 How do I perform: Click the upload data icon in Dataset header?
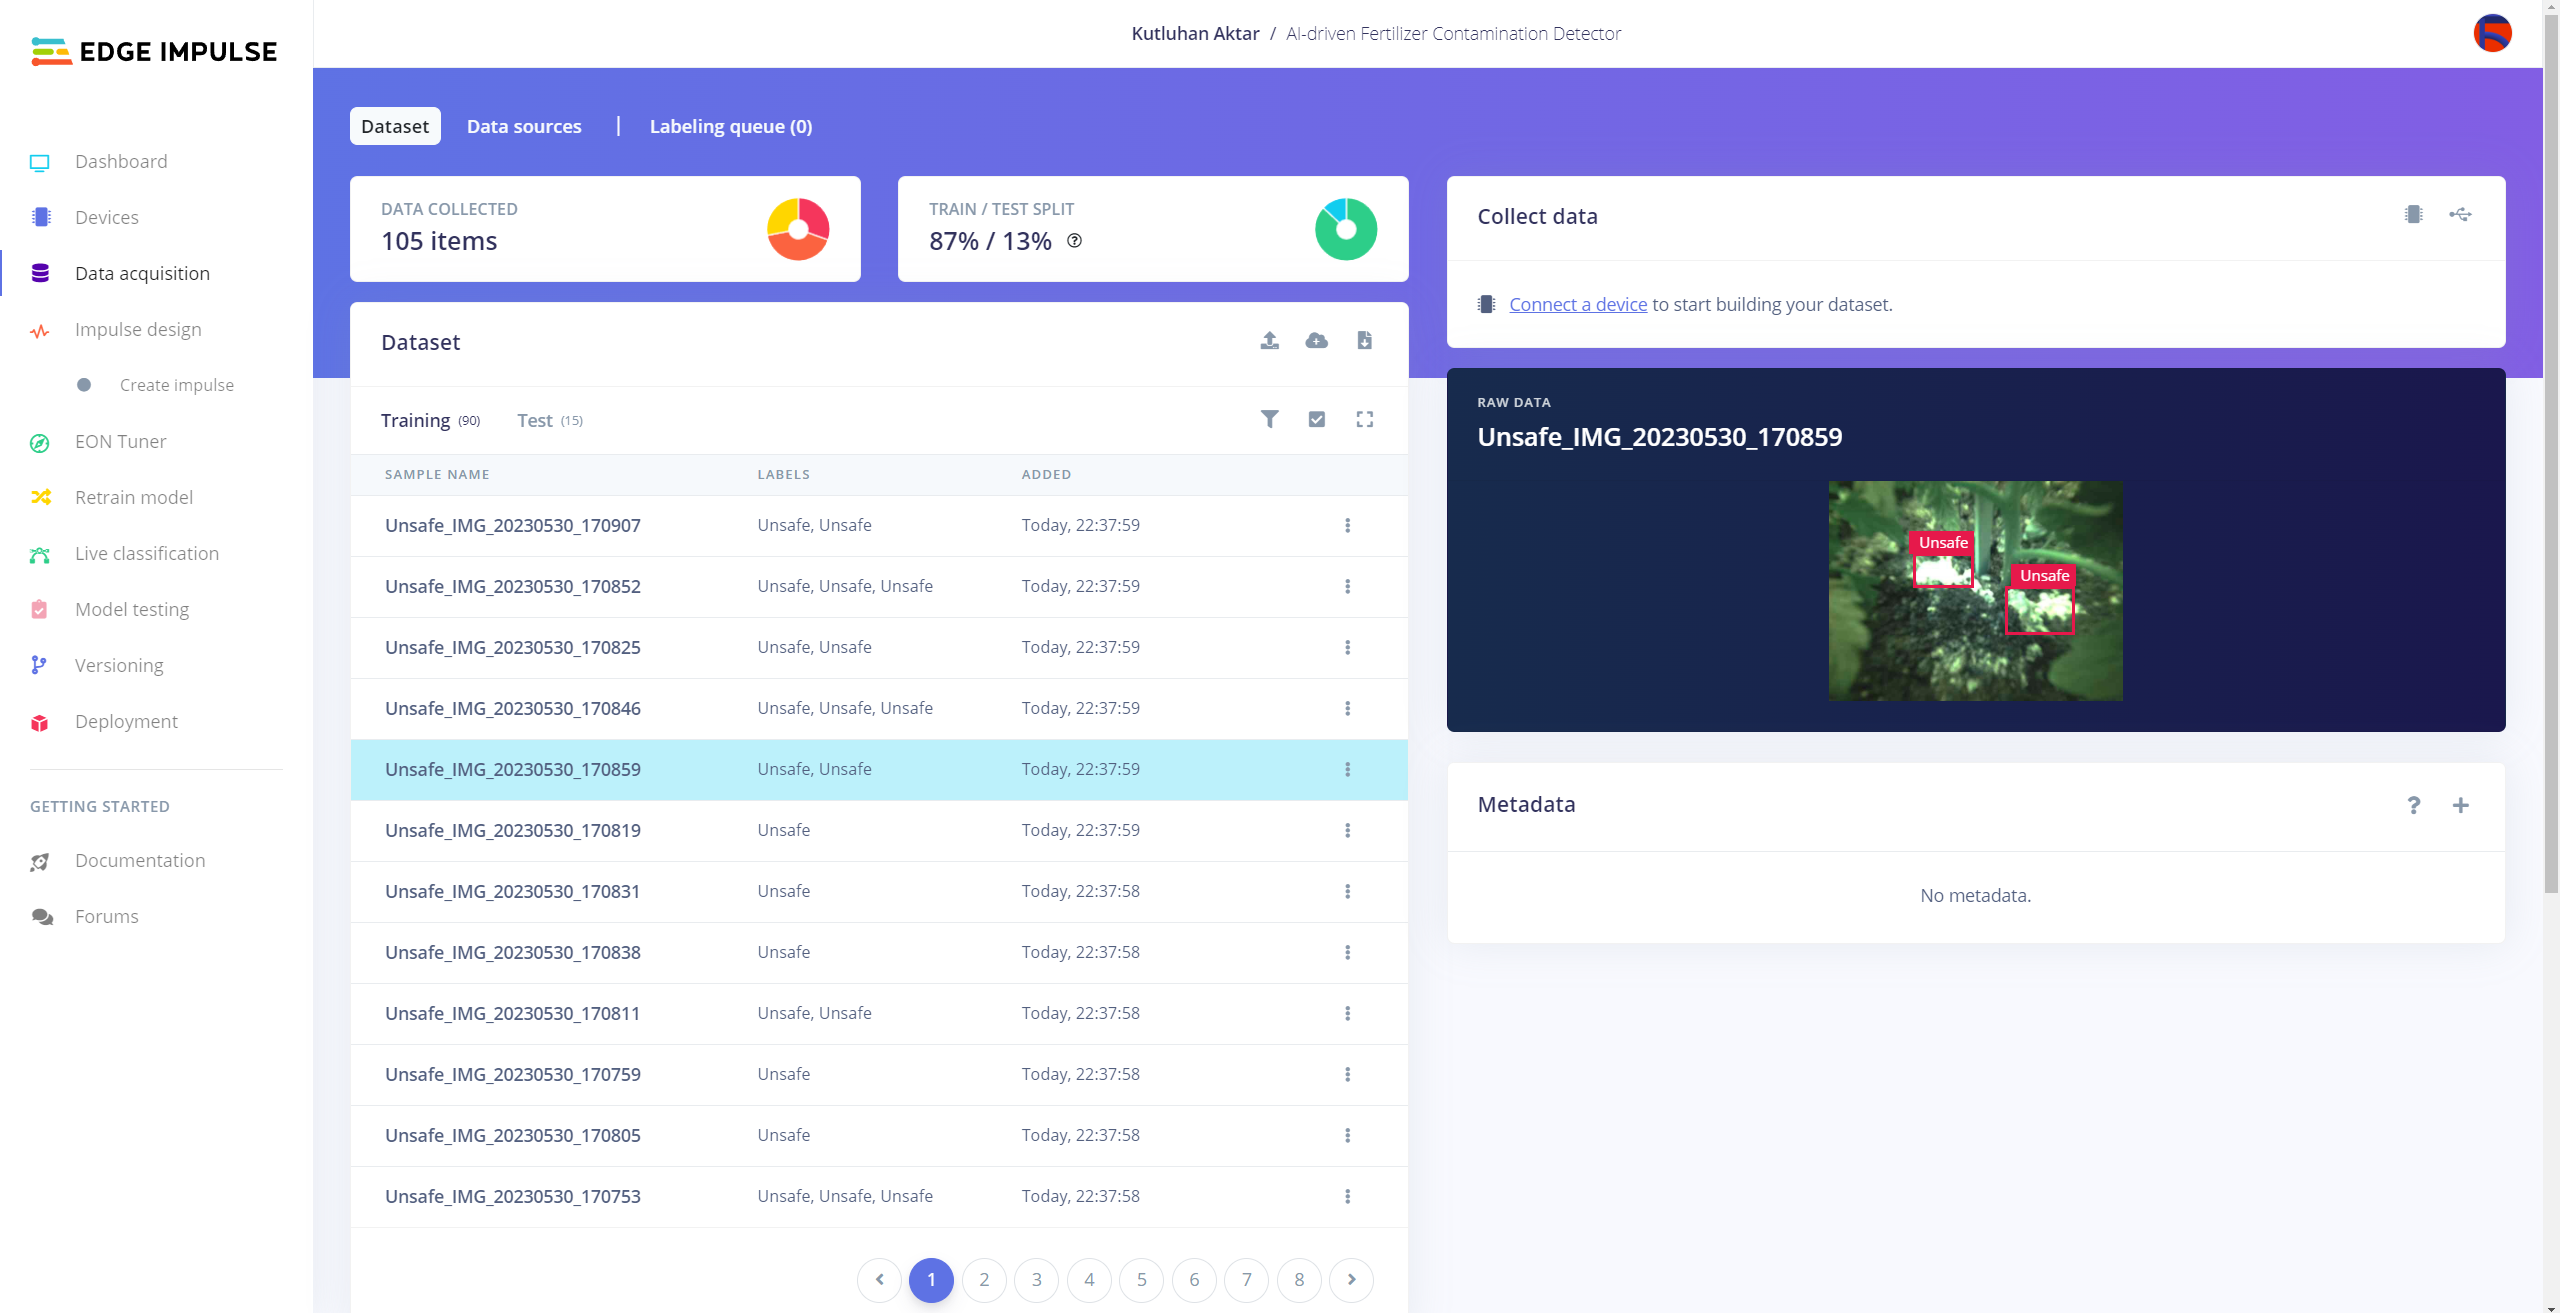point(1269,341)
